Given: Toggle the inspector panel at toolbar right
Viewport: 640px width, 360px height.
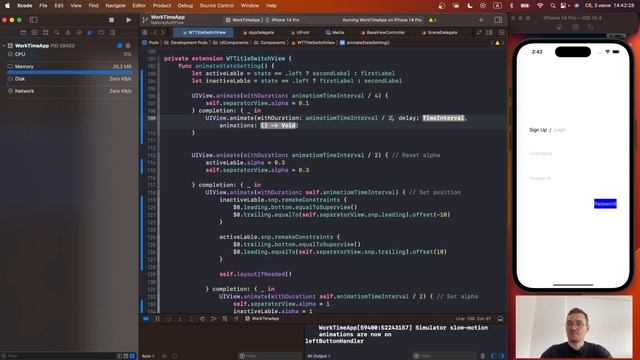Looking at the screenshot, I should [498, 20].
